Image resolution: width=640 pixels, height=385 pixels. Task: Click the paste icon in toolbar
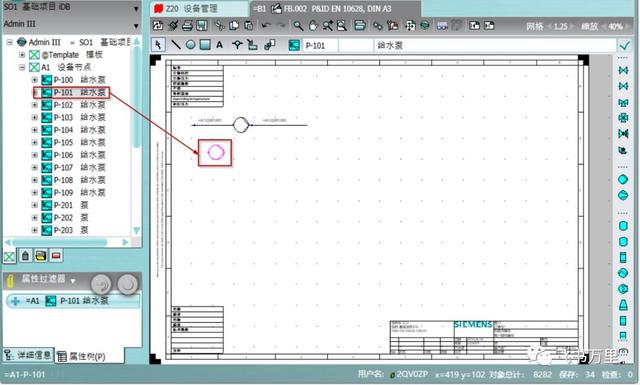(248, 26)
